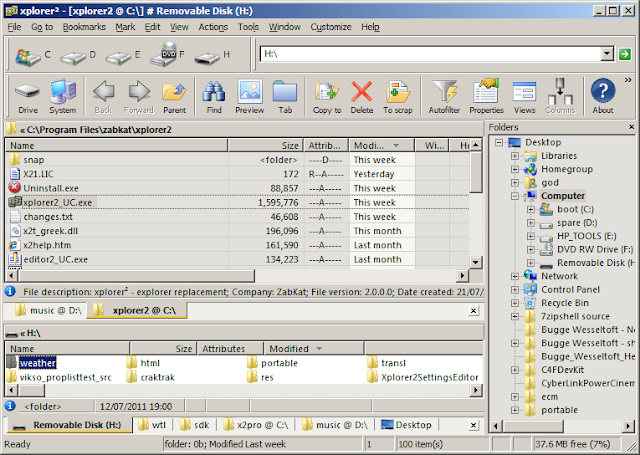This screenshot has height=455, width=640.
Task: Click folder tree horizontal scrollbar thumb
Action: [533, 426]
